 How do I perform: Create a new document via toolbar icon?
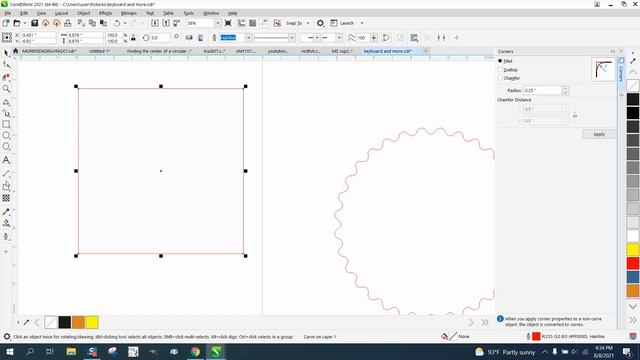(x=6, y=23)
